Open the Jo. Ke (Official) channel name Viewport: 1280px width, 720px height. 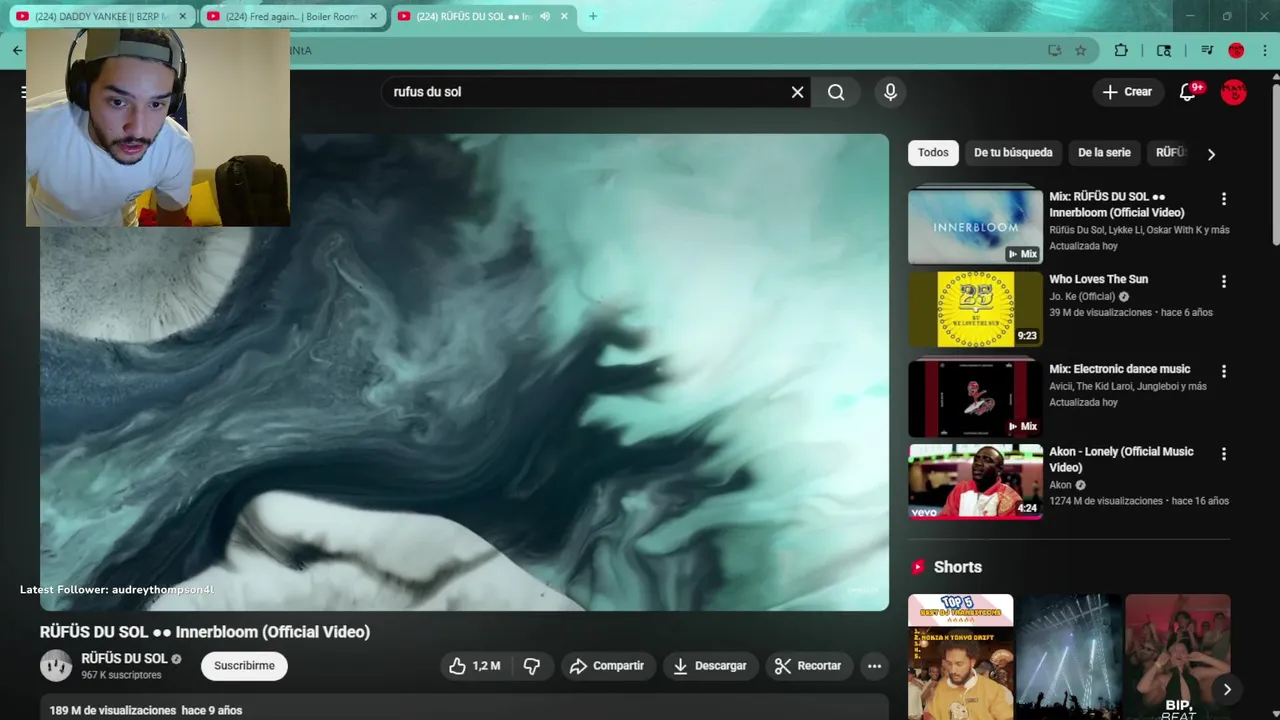click(1082, 297)
